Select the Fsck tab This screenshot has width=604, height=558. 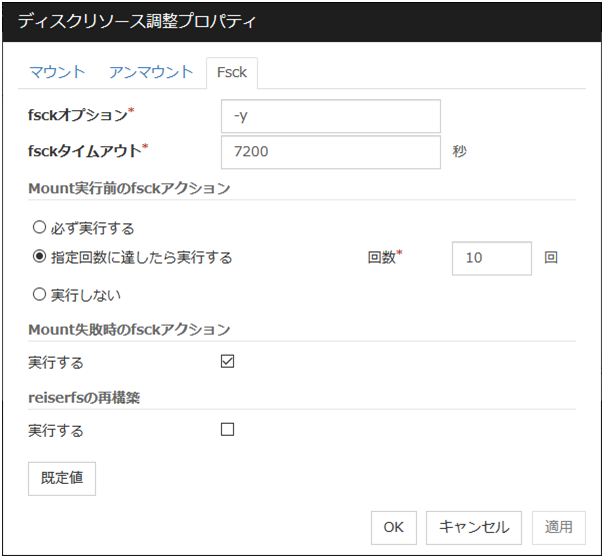tap(232, 73)
